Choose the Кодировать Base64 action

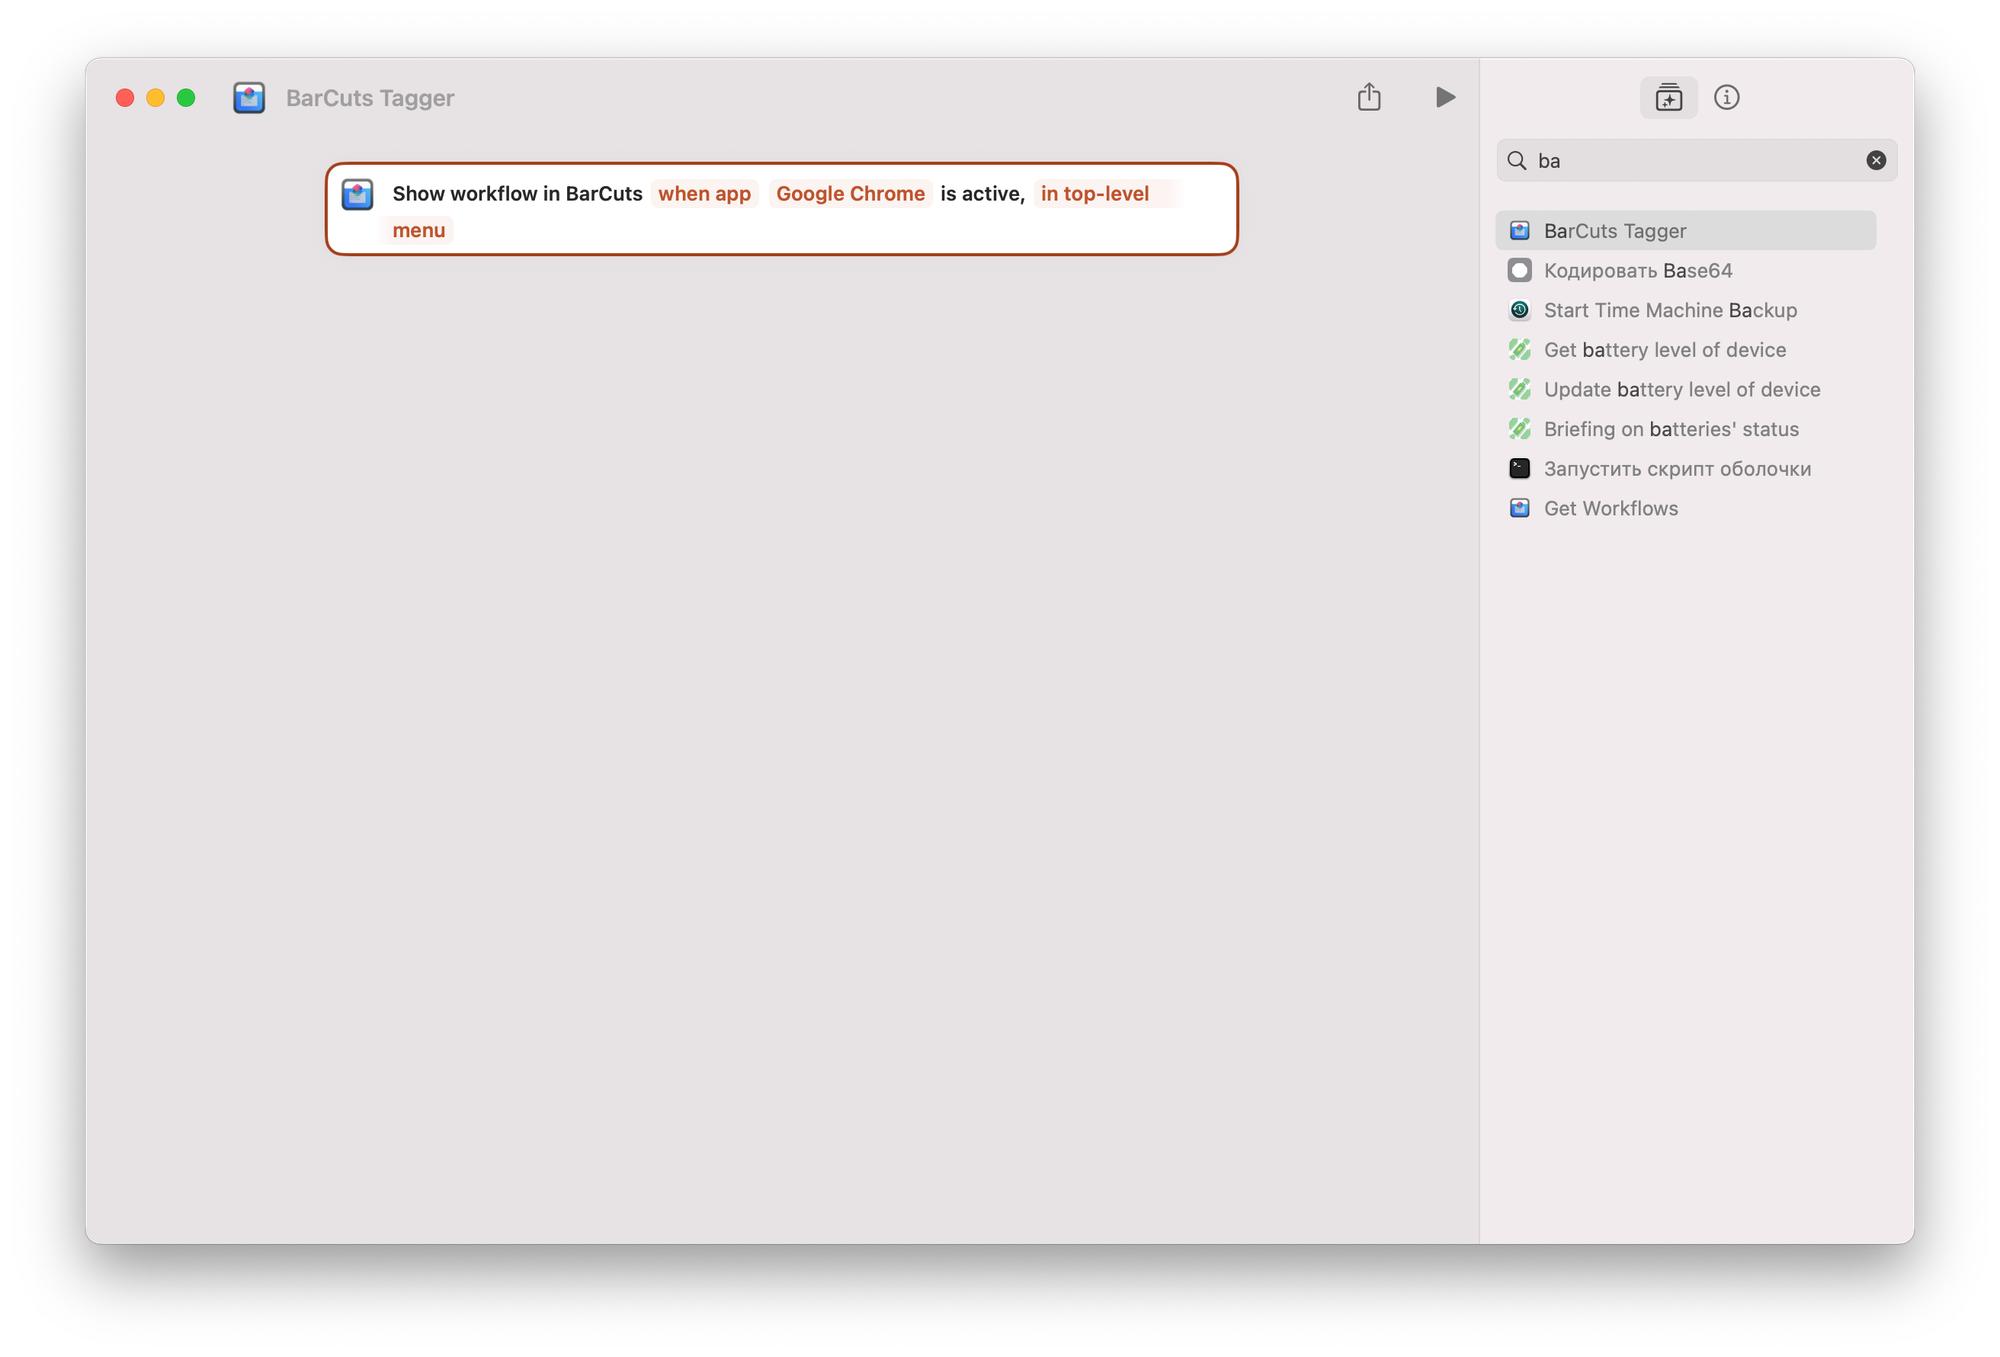coord(1637,271)
